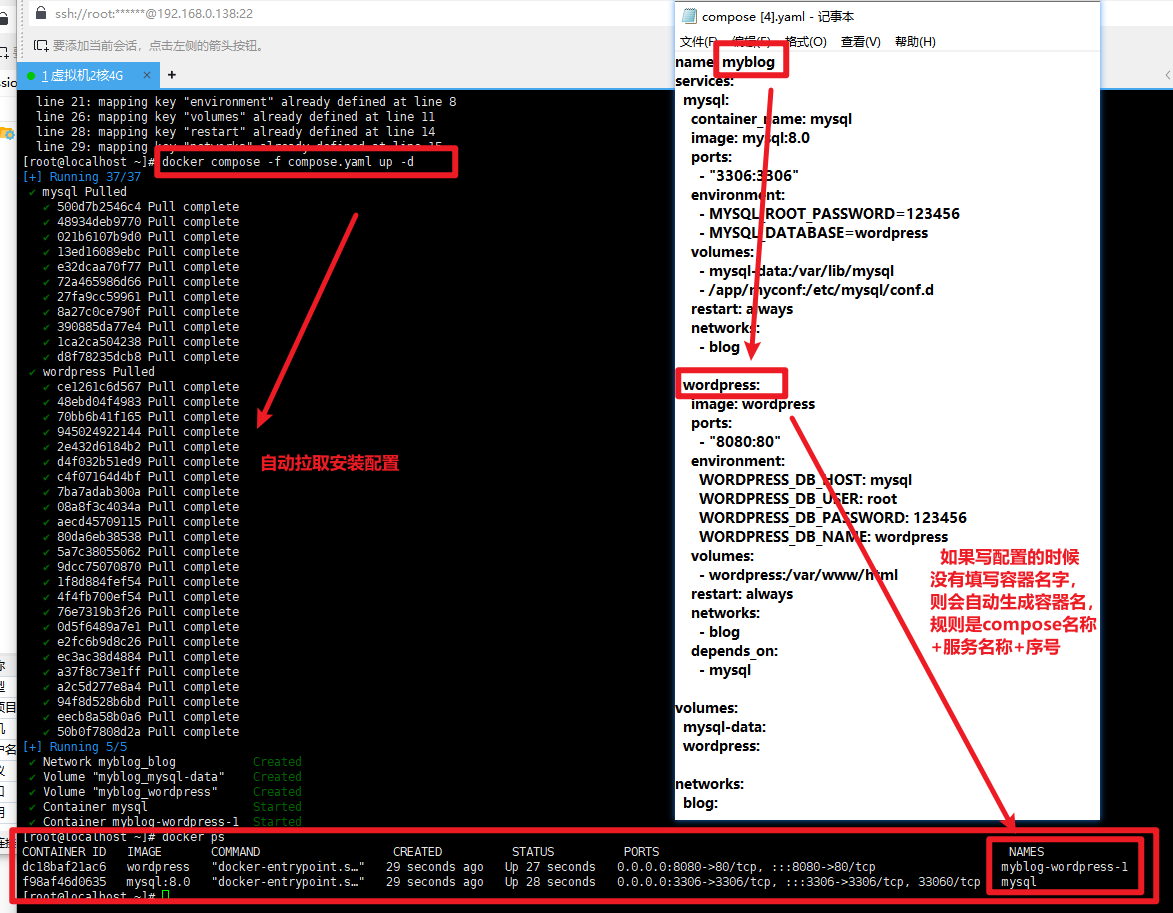Click the mysql-data:/var/lib/mysql volume line
This screenshot has height=913, width=1173.
coord(797,271)
